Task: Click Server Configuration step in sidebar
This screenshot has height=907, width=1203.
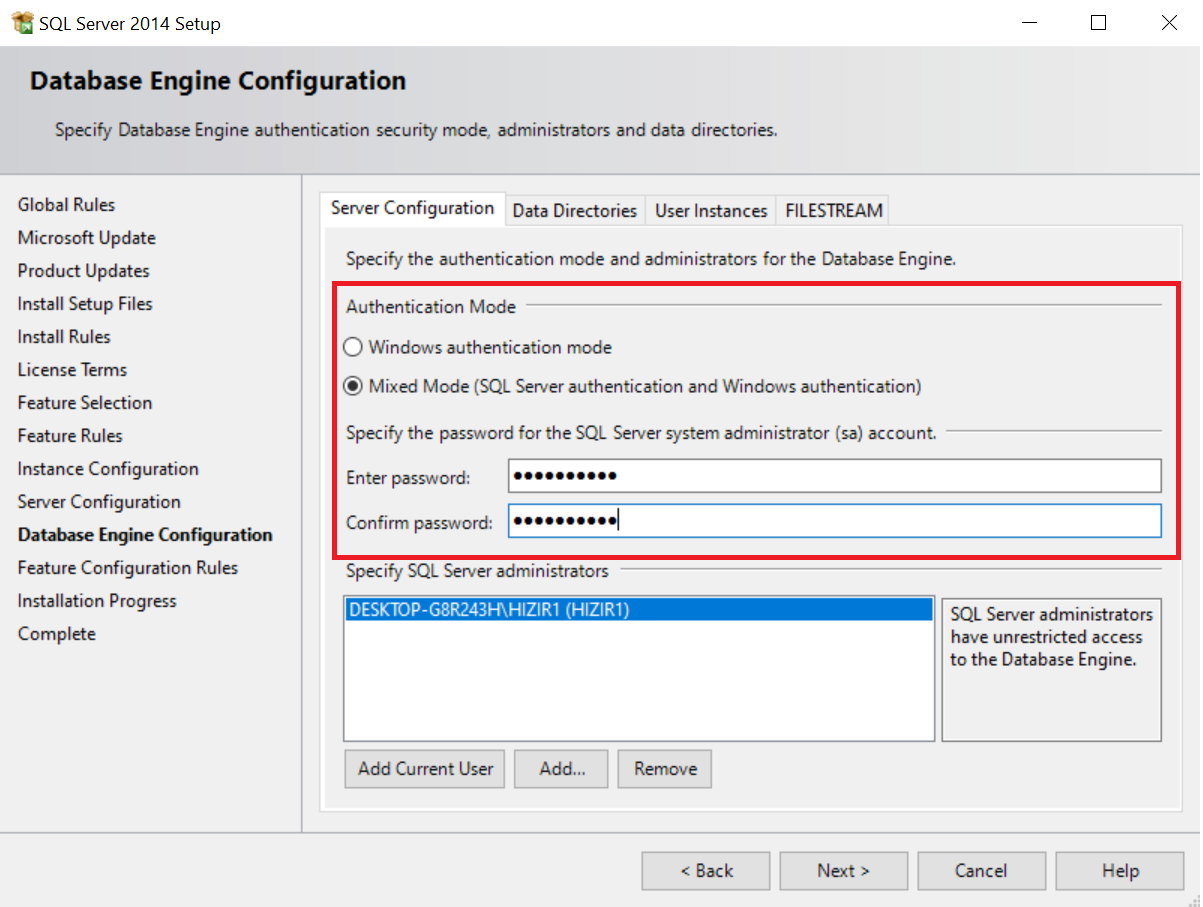Action: (99, 502)
